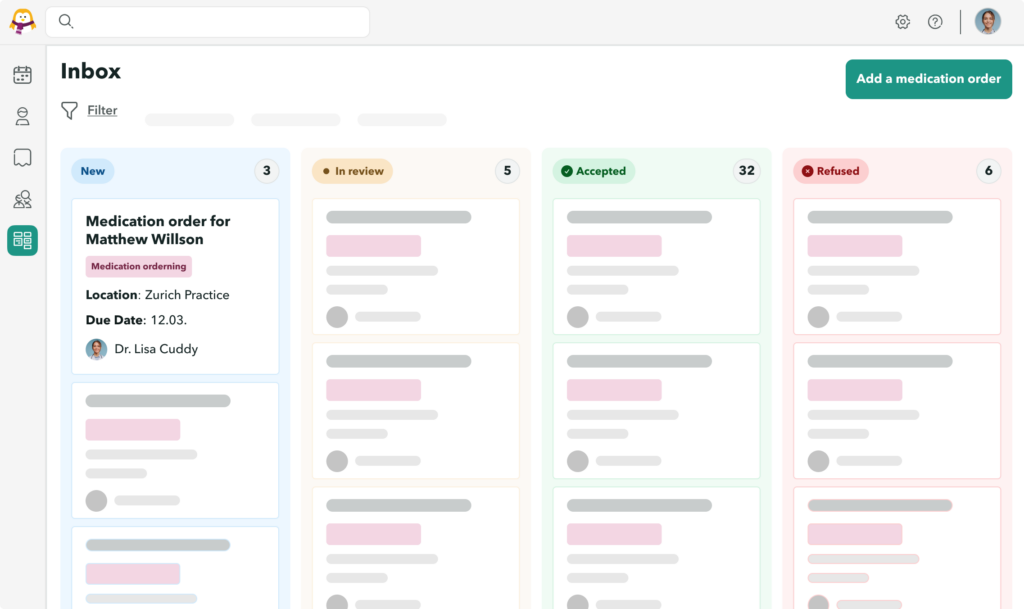Open the bookmark sidebar icon
This screenshot has height=609, width=1024.
[x=22, y=157]
